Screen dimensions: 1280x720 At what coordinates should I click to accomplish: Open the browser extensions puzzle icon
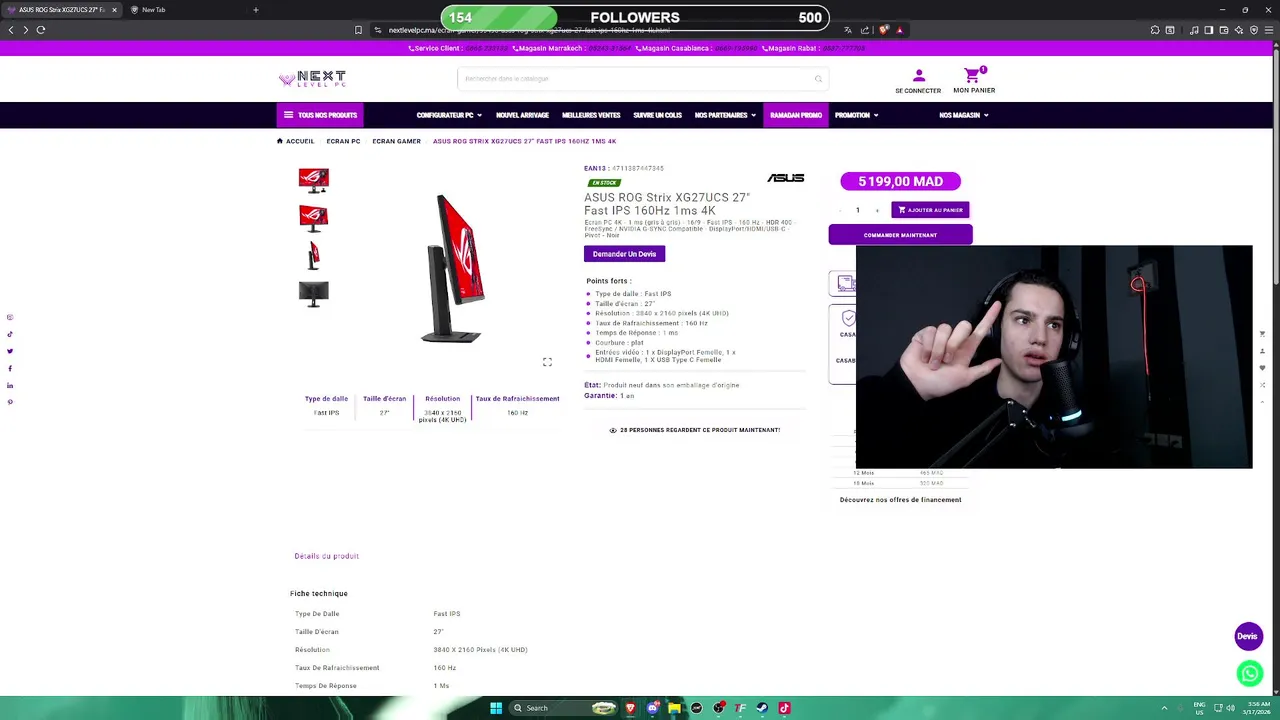(x=1155, y=30)
